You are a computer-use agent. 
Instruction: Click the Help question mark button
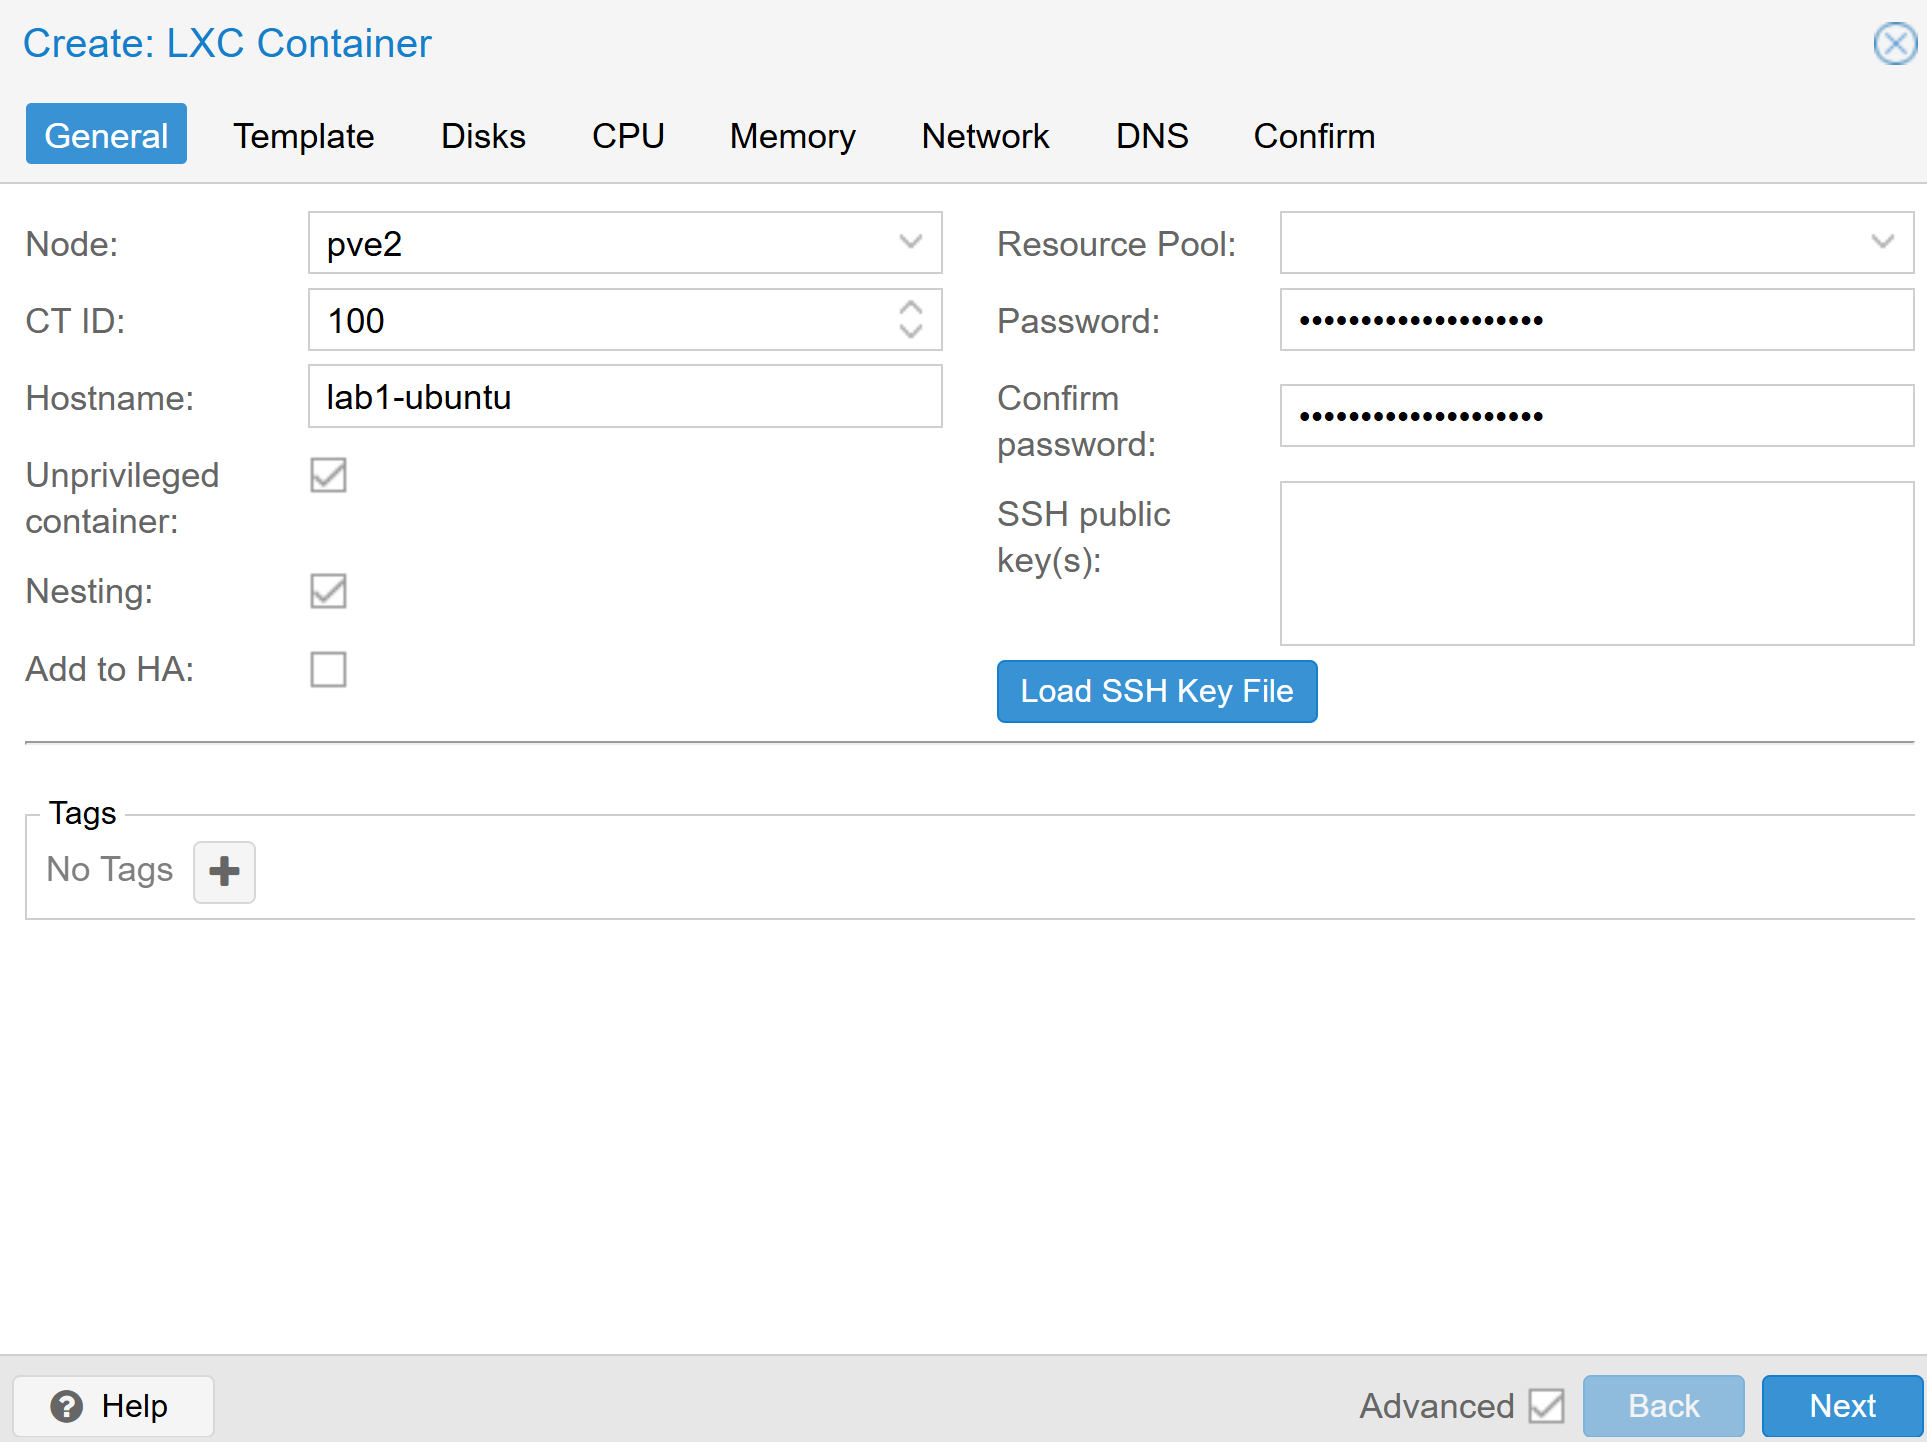(113, 1406)
